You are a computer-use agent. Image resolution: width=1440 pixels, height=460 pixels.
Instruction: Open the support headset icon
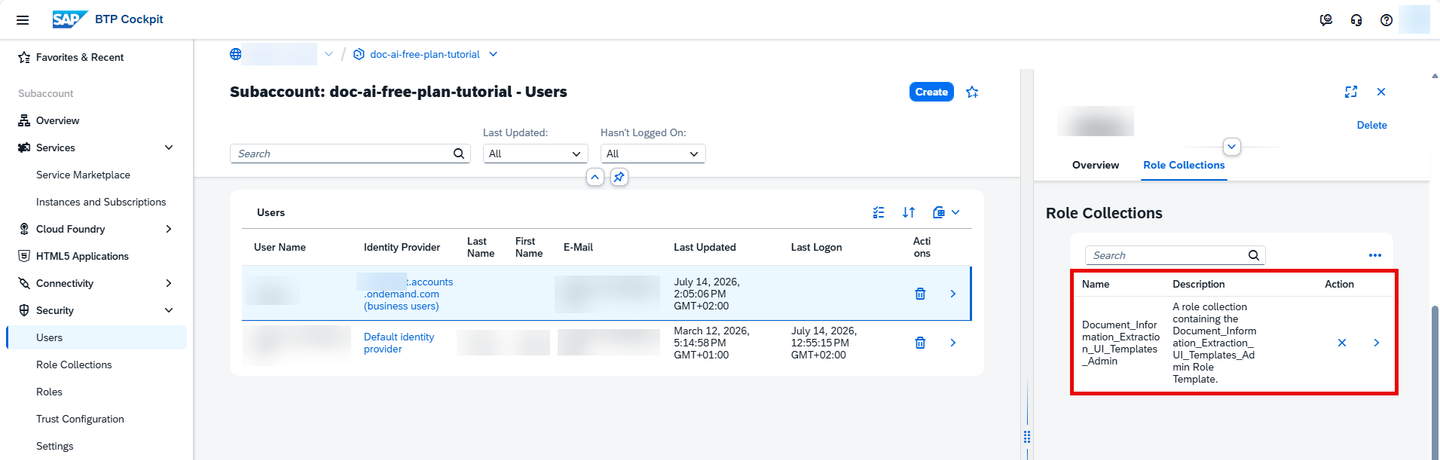(x=1356, y=20)
